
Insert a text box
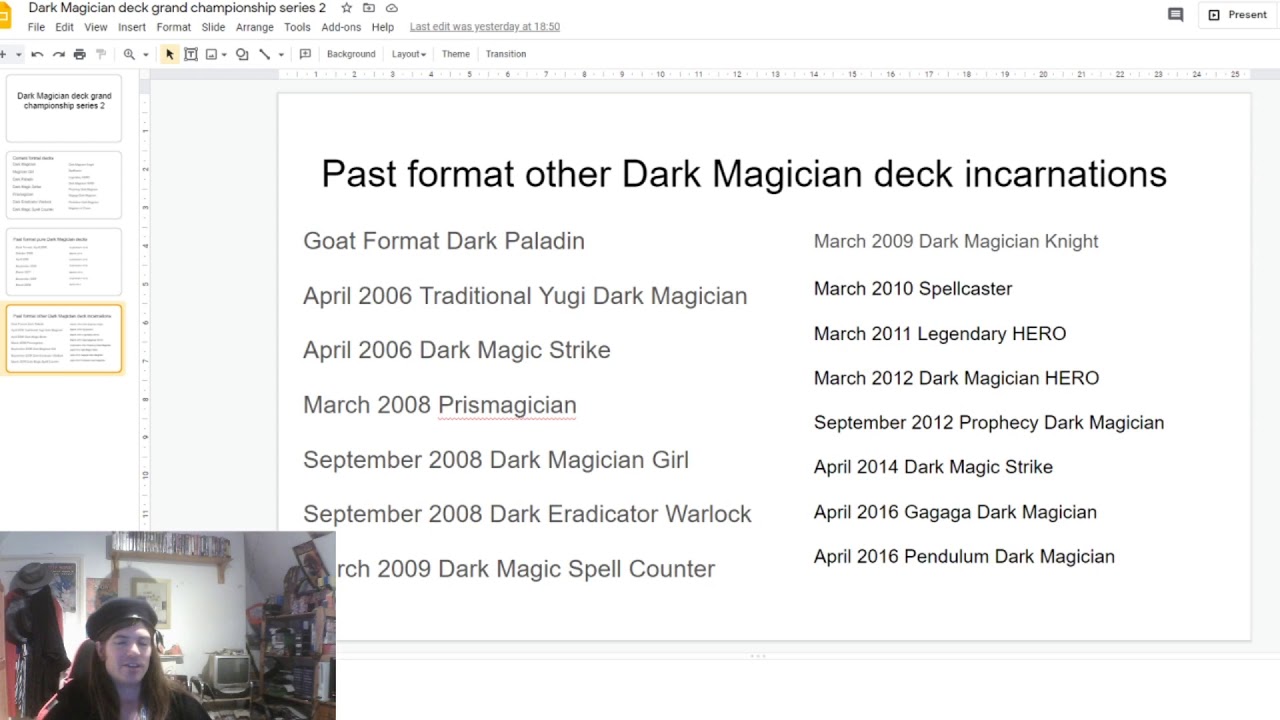pyautogui.click(x=191, y=54)
